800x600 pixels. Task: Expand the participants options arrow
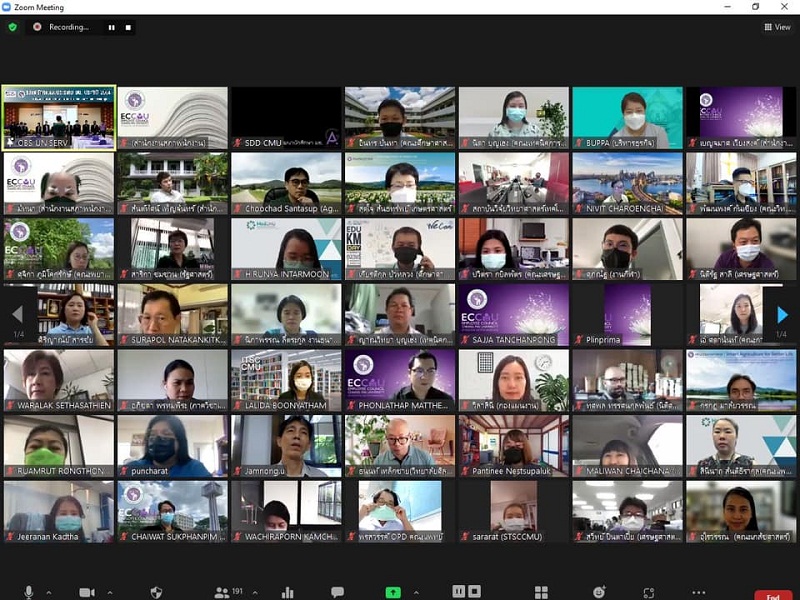click(256, 592)
